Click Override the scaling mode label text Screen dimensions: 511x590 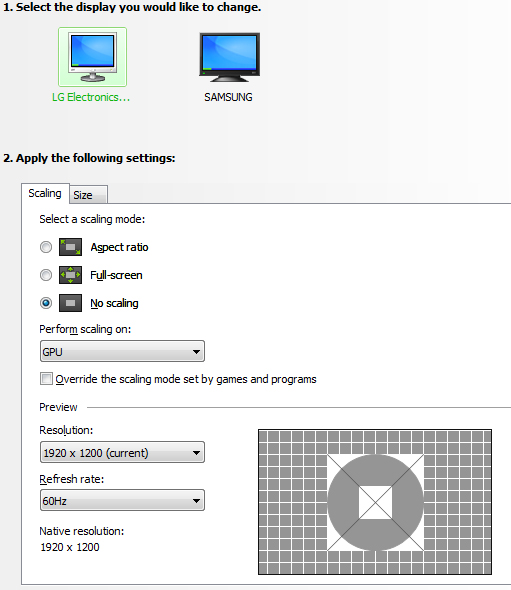pyautogui.click(x=186, y=379)
